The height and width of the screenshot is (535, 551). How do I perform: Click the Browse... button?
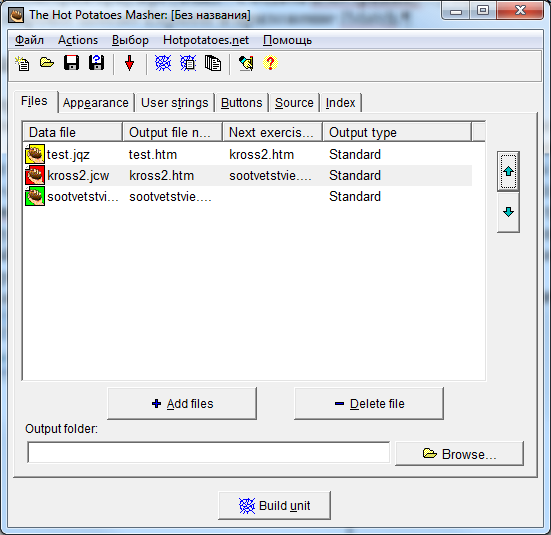(460, 454)
